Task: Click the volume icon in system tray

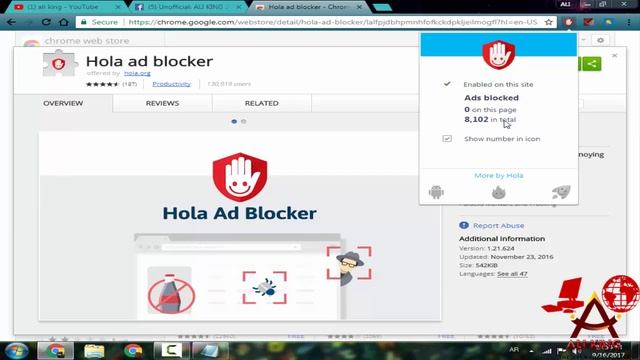Action: click(x=576, y=351)
